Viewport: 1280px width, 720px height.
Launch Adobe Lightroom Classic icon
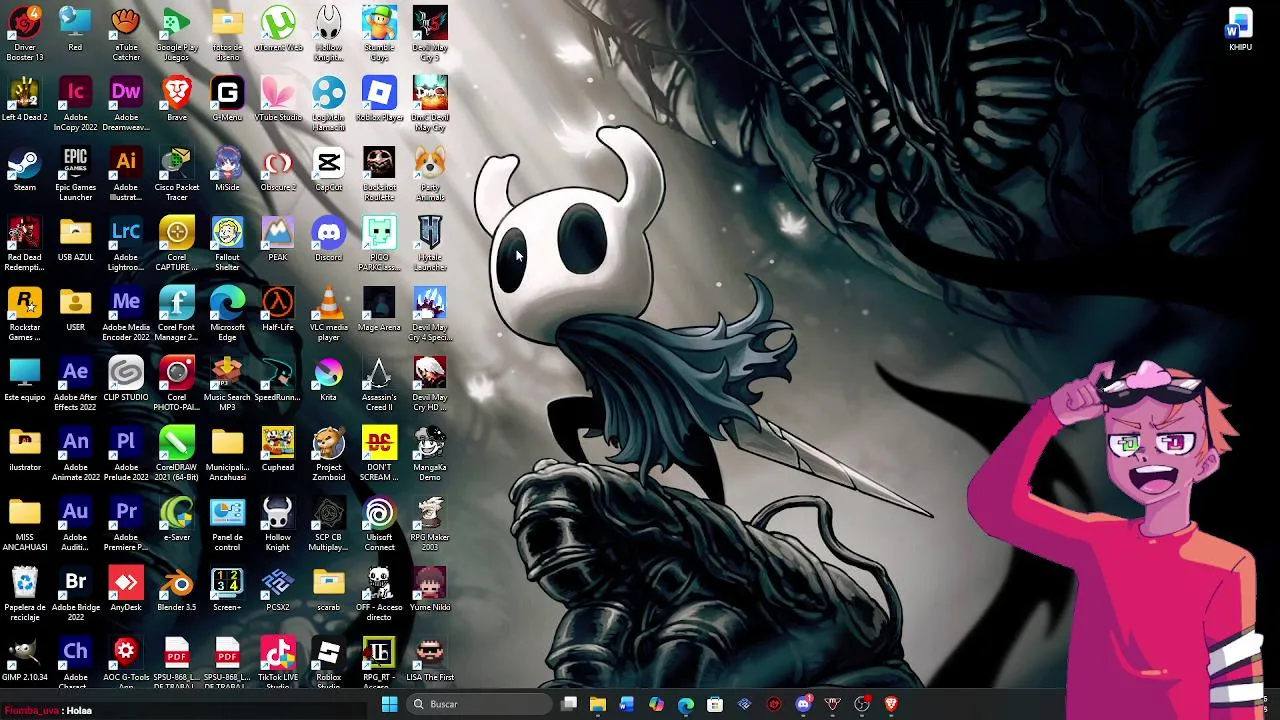(126, 244)
